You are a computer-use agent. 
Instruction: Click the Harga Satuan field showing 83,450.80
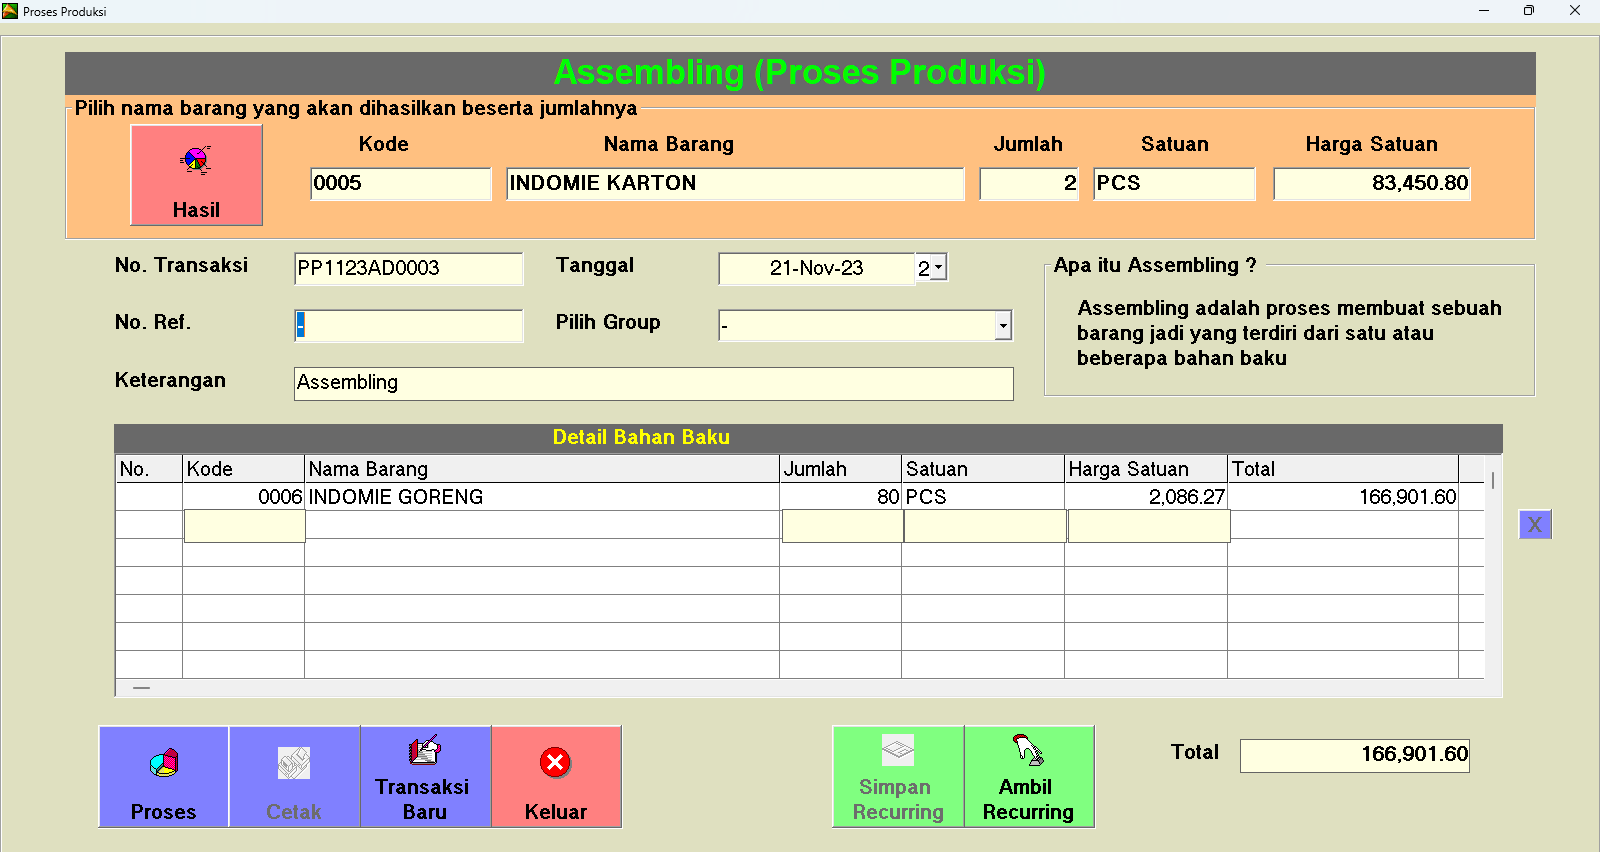pos(1371,184)
